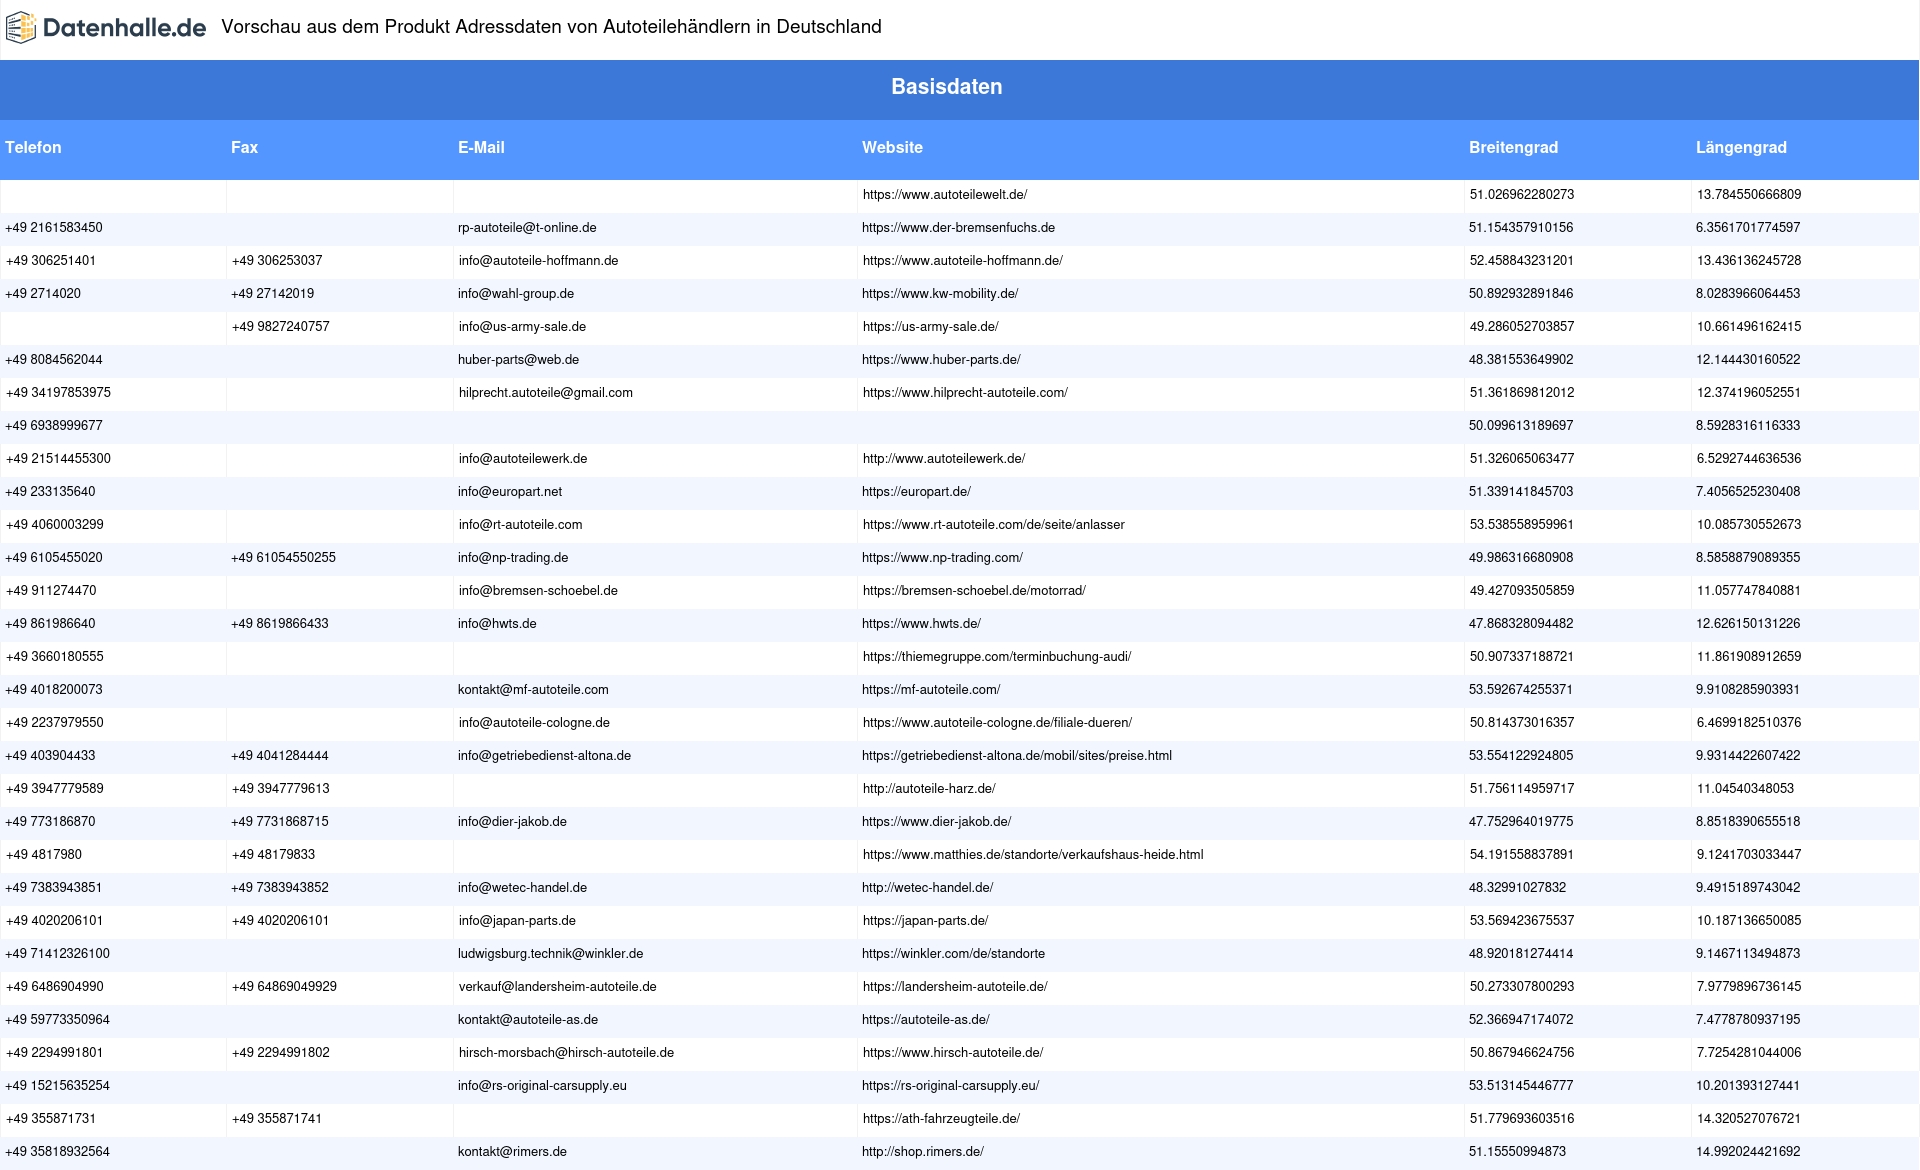The width and height of the screenshot is (1920, 1170).
Task: Select fax number +49 355871741
Action: click(277, 1119)
